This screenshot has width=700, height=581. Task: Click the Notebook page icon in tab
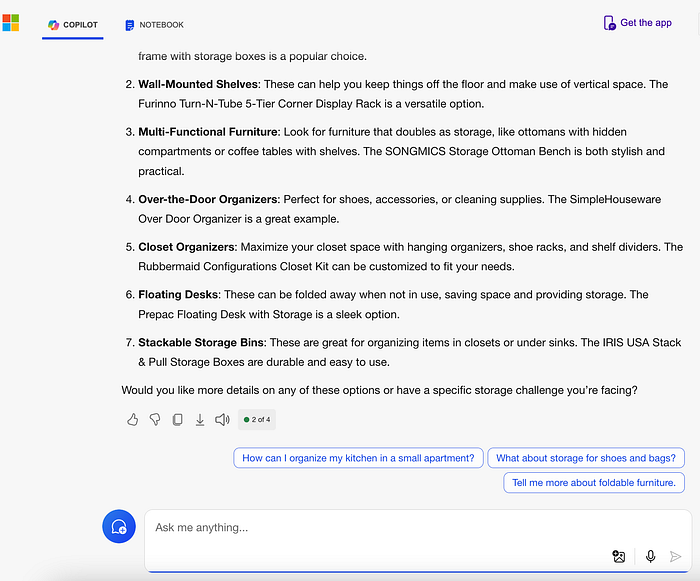coord(129,25)
